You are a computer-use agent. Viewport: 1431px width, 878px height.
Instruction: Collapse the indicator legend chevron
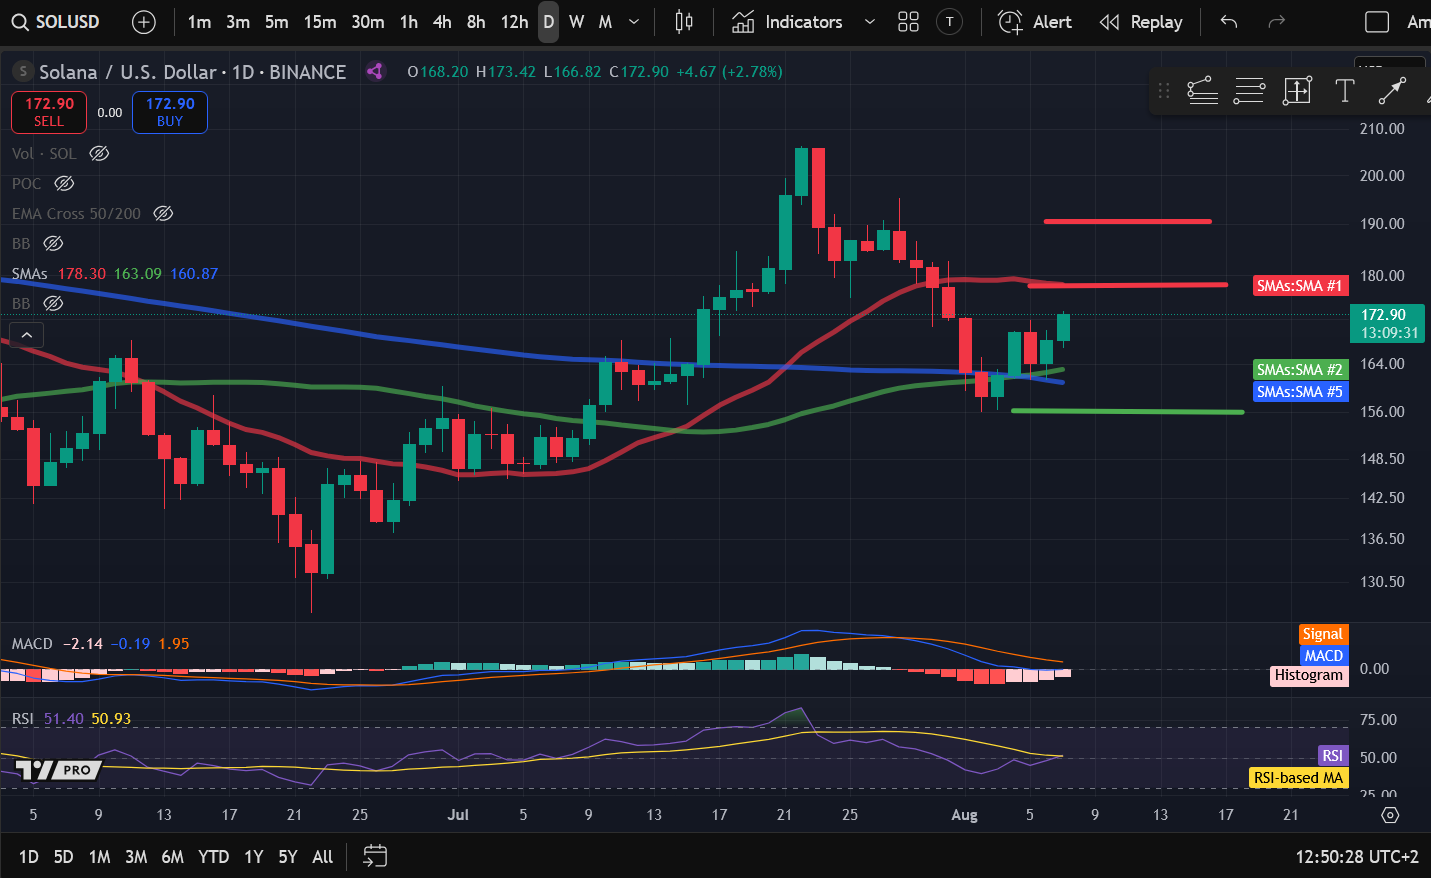[x=27, y=335]
